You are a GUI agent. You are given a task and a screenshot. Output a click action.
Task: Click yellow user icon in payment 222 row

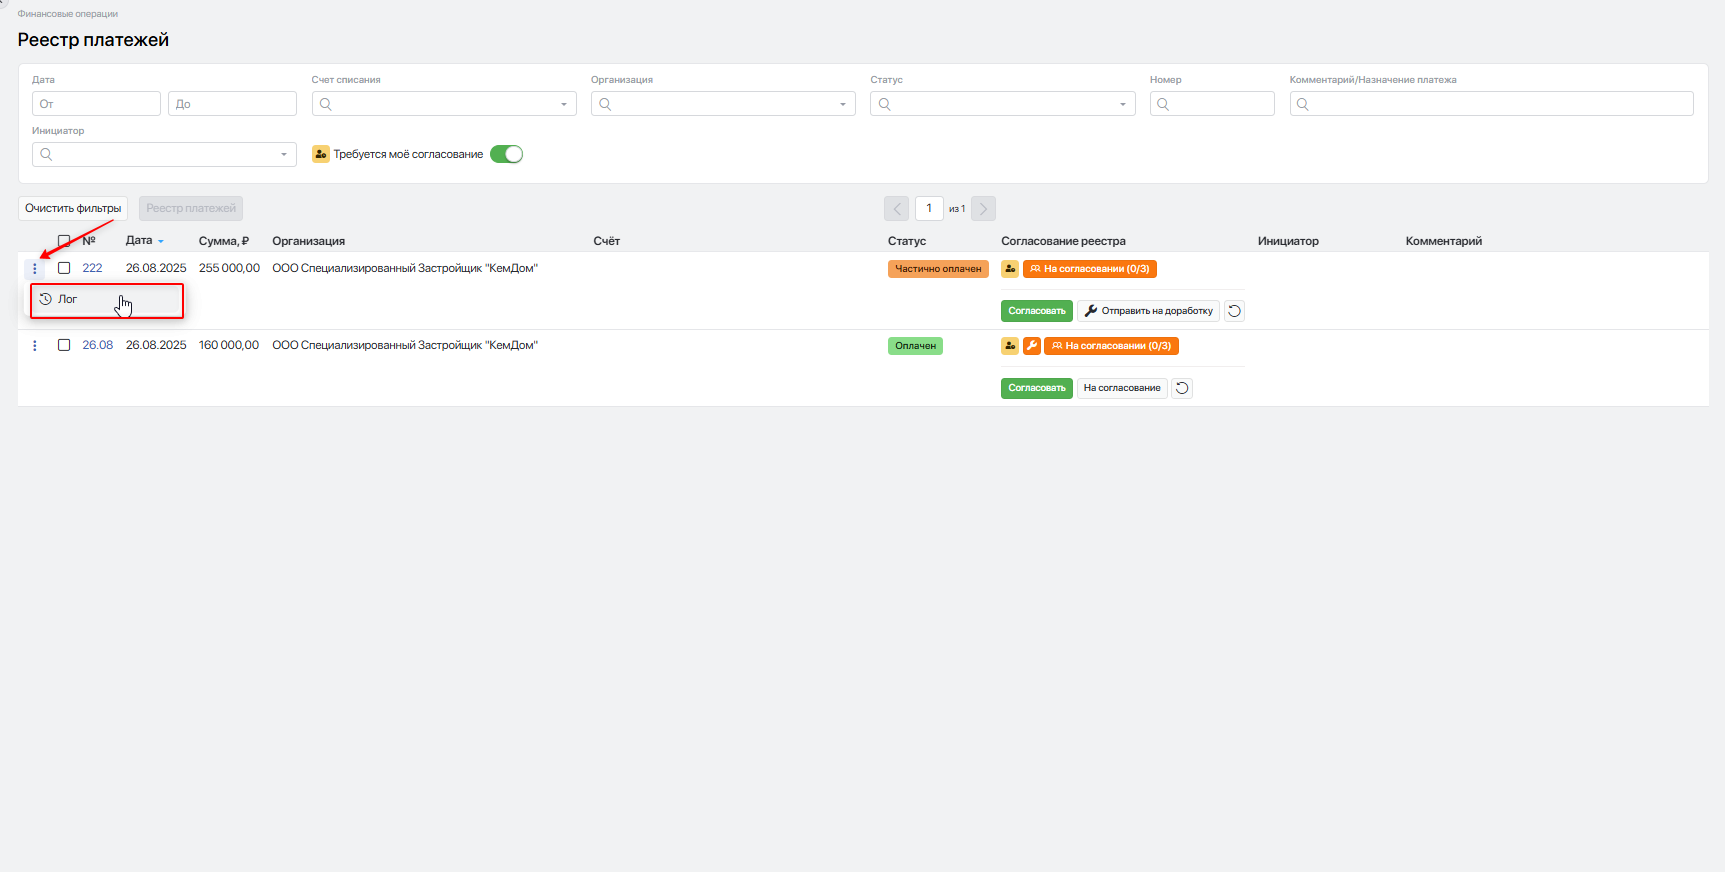click(x=1010, y=269)
